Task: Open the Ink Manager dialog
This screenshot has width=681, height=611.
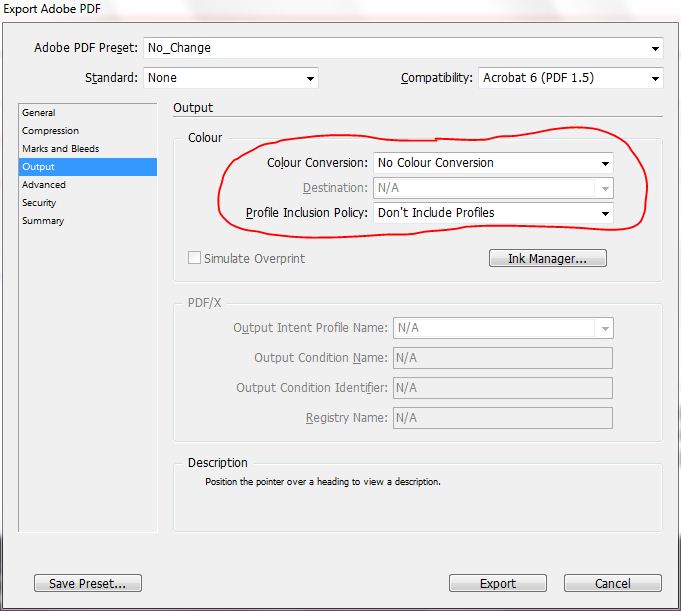Action: coord(548,258)
